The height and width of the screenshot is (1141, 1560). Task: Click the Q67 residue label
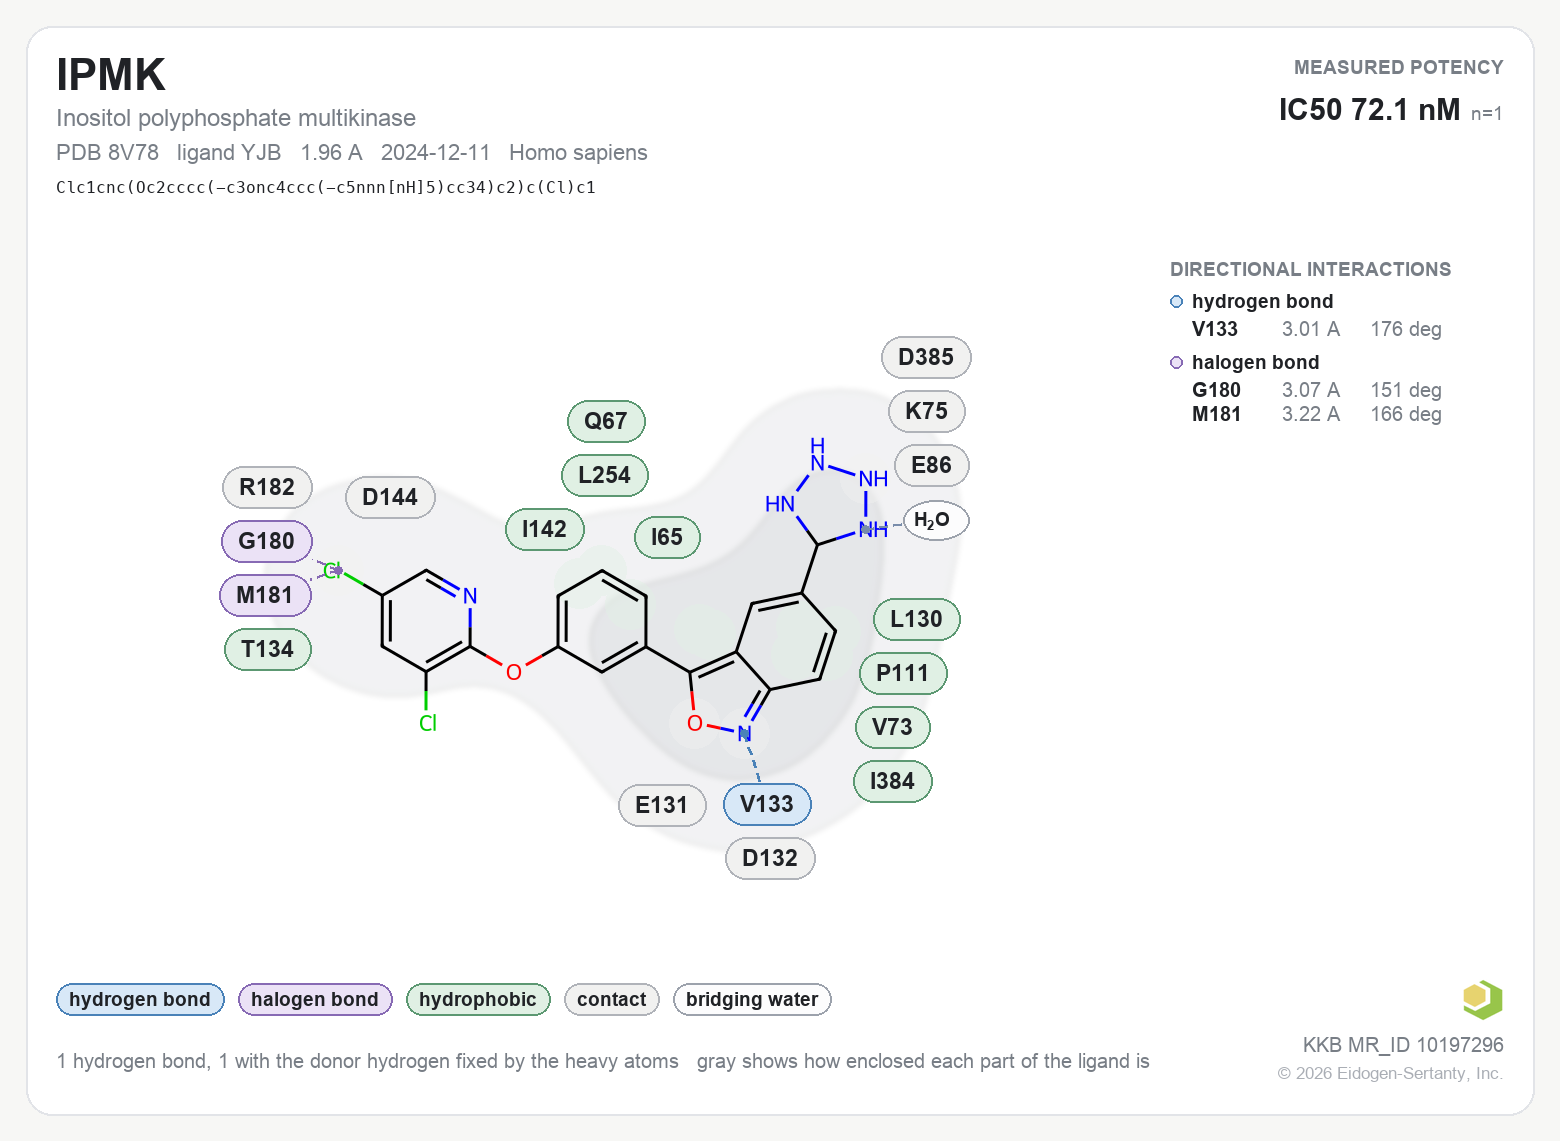(606, 421)
